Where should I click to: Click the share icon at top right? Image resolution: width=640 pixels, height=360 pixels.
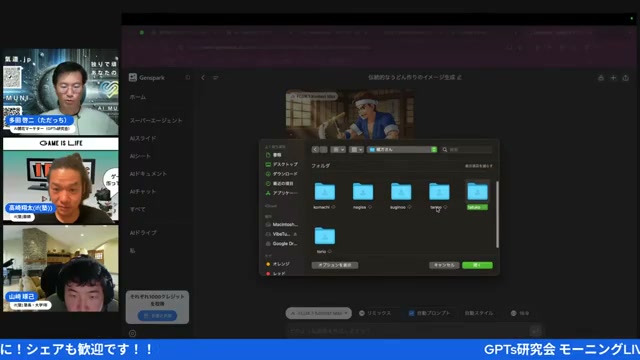click(626, 78)
